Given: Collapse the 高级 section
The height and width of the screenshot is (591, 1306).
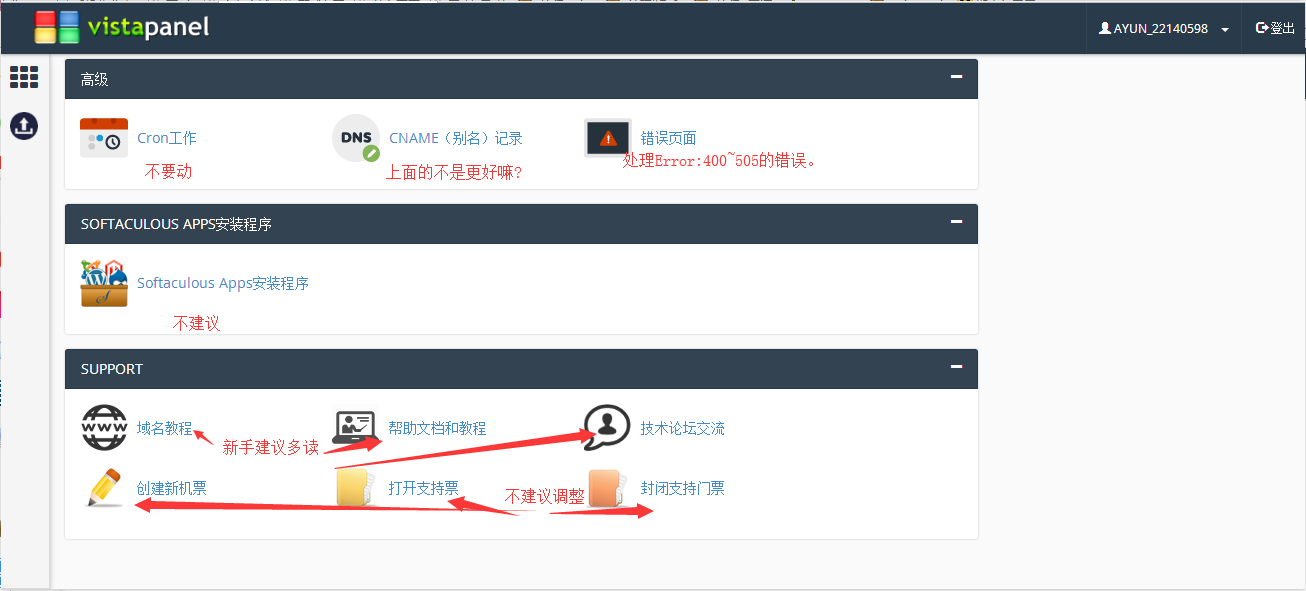Looking at the screenshot, I should coord(957,77).
